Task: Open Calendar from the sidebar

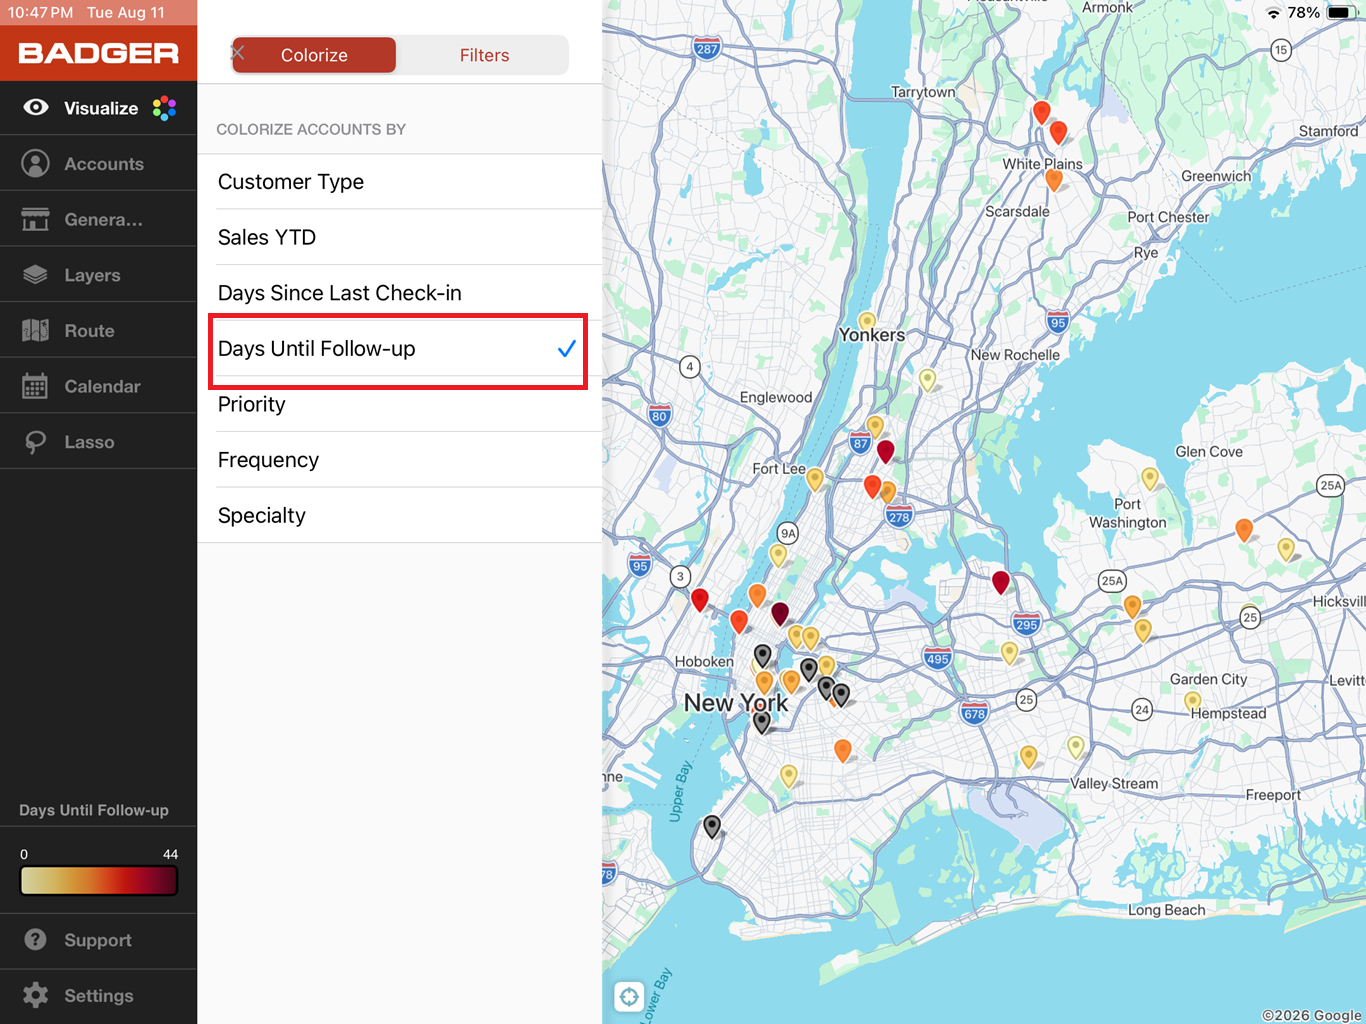Action: [x=98, y=386]
